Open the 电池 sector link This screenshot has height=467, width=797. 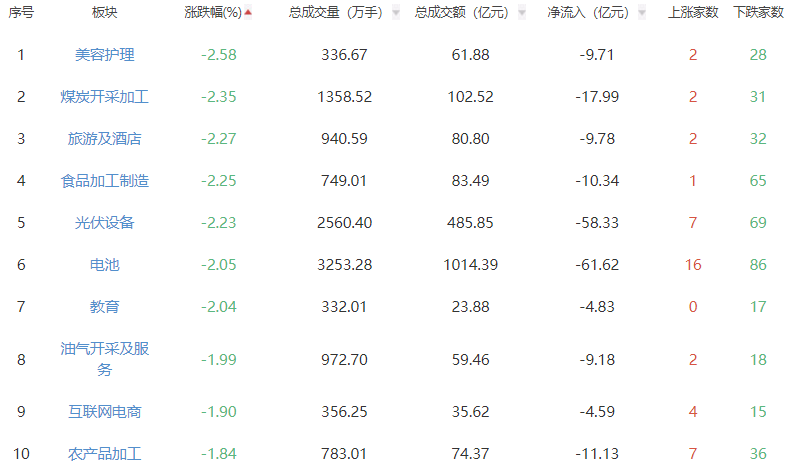coord(104,265)
